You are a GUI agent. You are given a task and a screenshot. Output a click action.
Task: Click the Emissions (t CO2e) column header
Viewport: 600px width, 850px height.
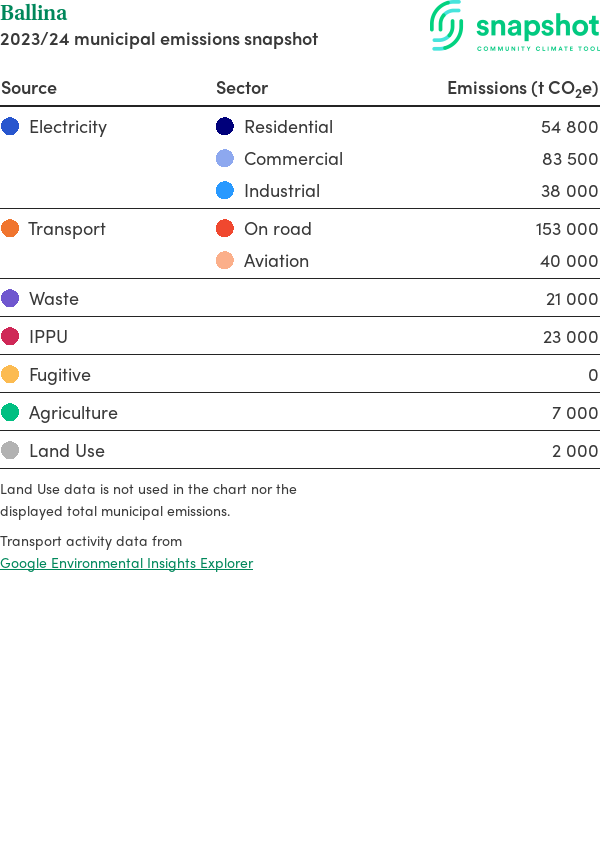pos(522,88)
